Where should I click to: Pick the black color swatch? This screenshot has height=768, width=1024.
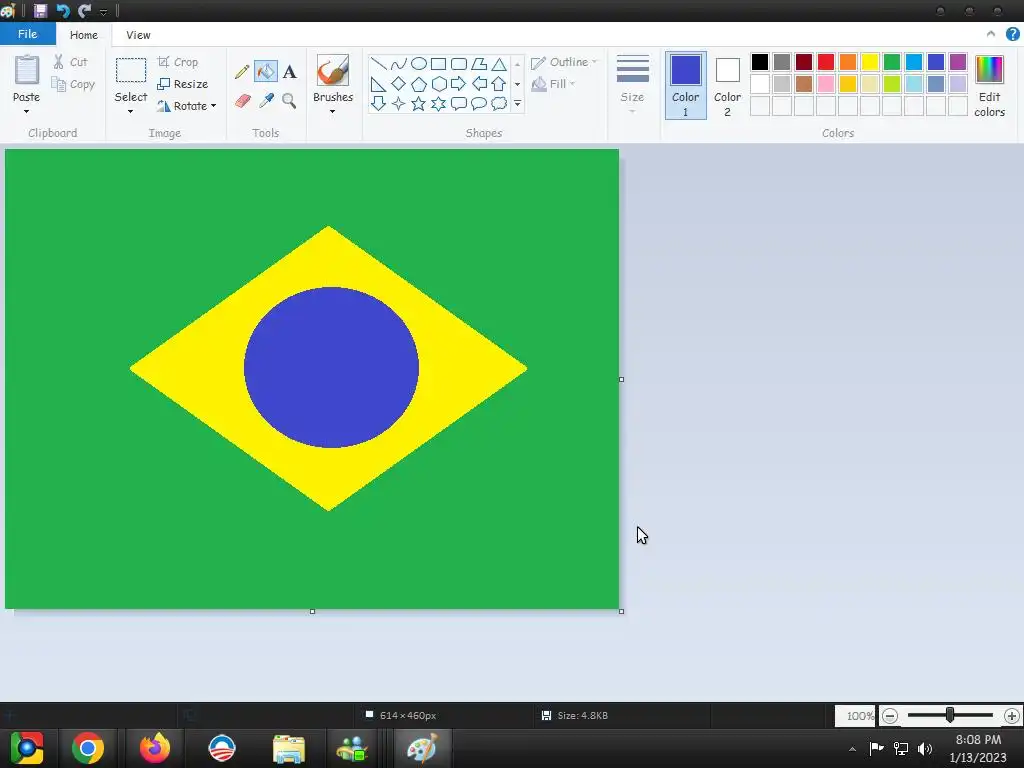click(760, 62)
